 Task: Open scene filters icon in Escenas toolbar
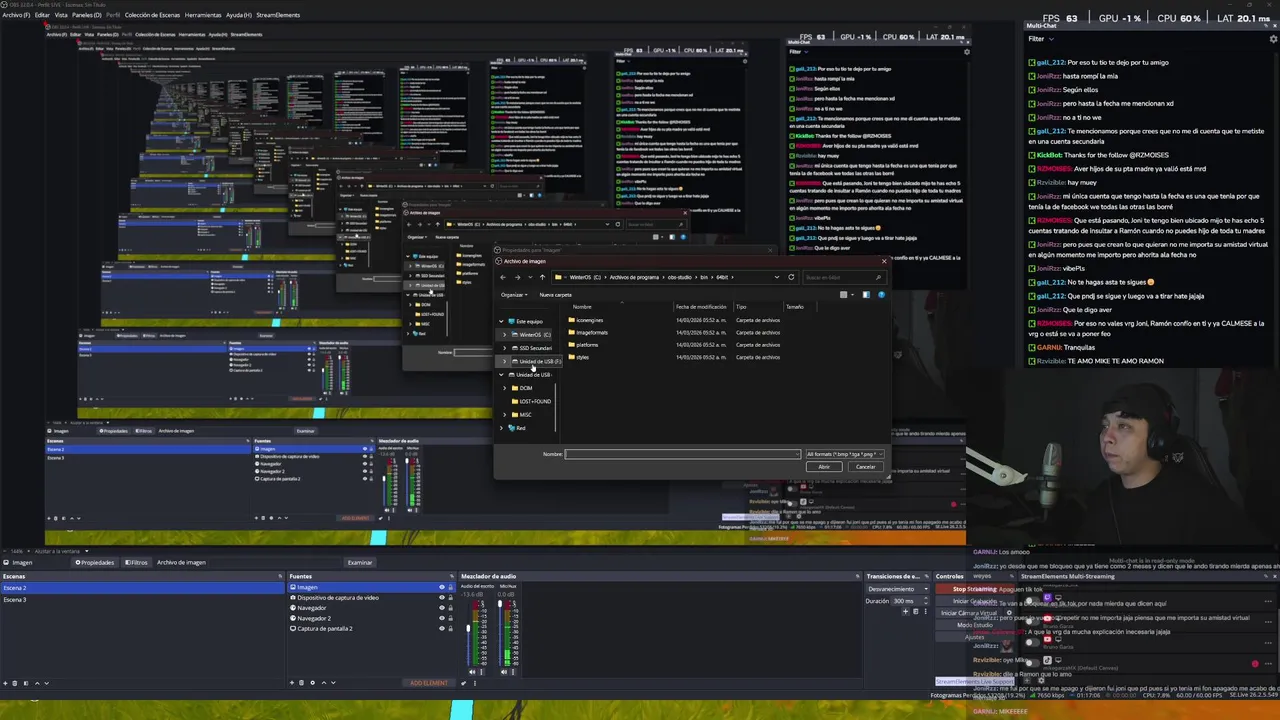pos(26,683)
